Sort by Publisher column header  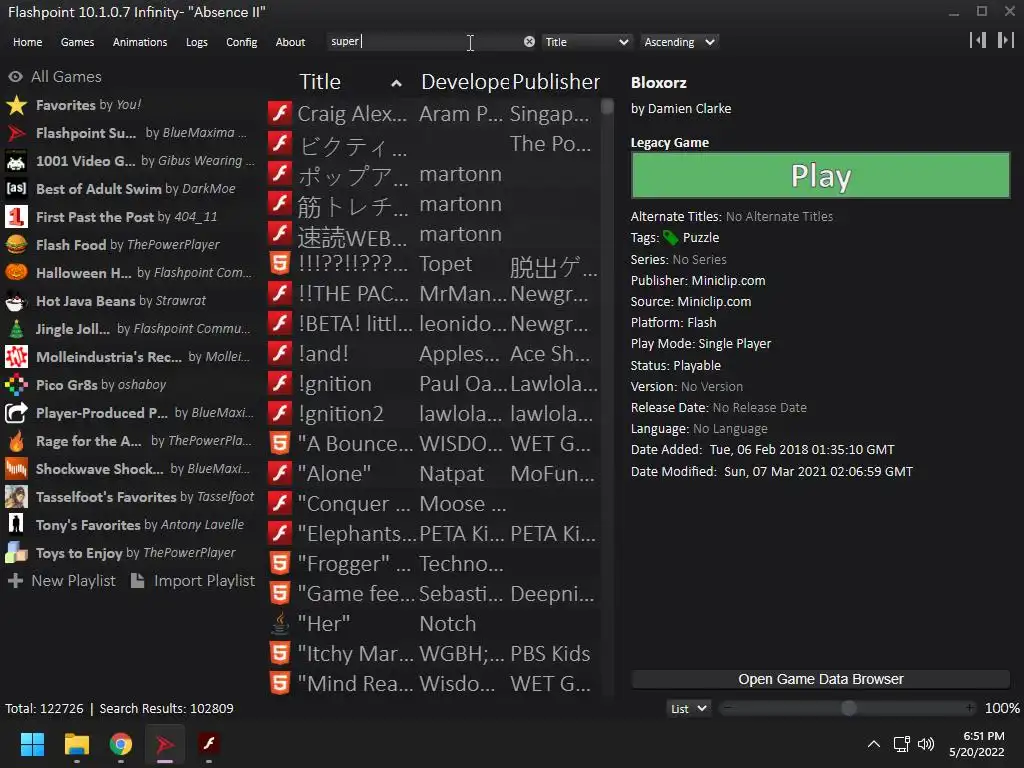point(556,82)
